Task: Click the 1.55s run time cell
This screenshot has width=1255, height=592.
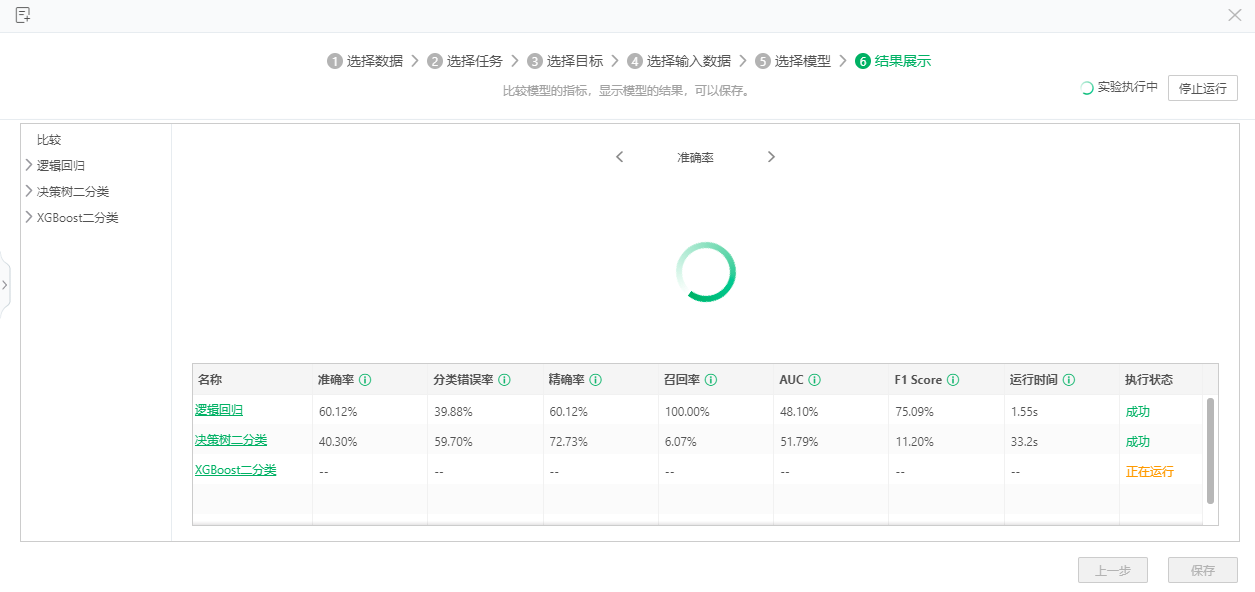Action: [1024, 411]
